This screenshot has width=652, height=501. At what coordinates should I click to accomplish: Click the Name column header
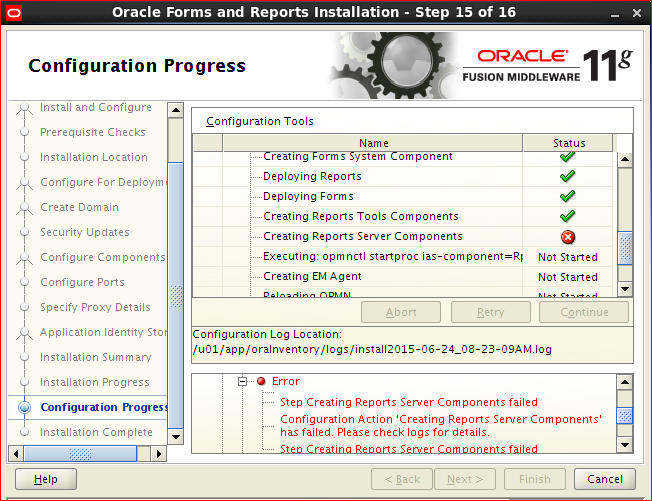(373, 143)
